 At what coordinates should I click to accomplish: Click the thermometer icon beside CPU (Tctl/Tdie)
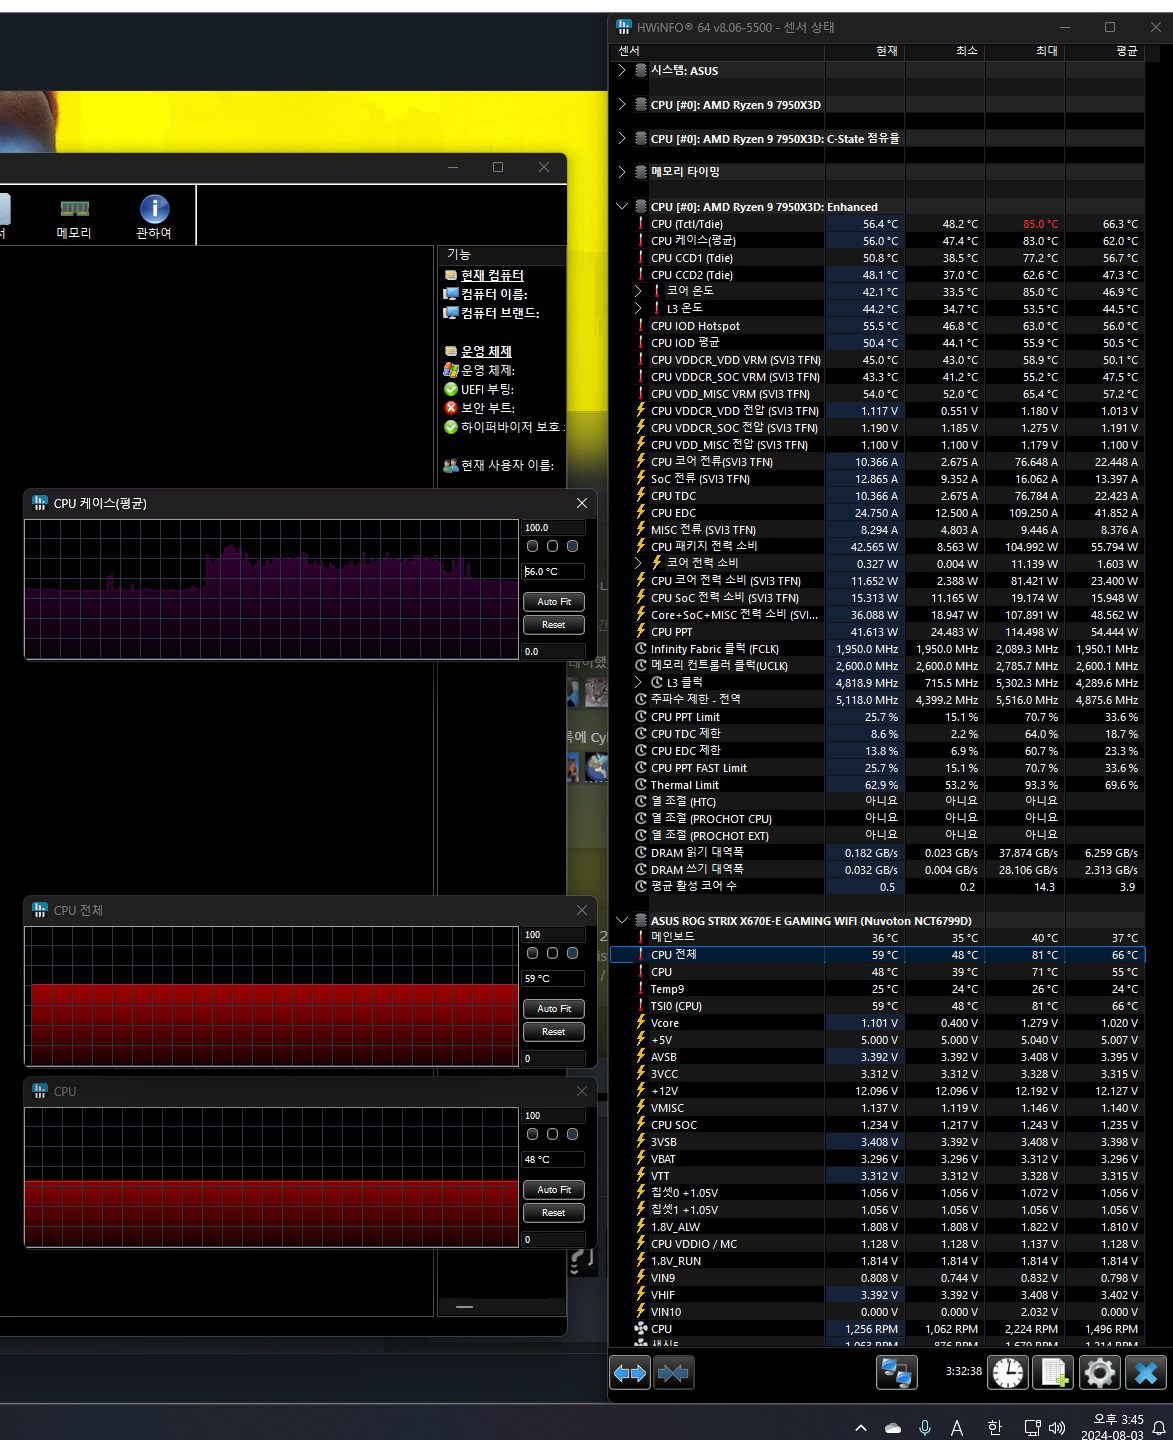641,224
